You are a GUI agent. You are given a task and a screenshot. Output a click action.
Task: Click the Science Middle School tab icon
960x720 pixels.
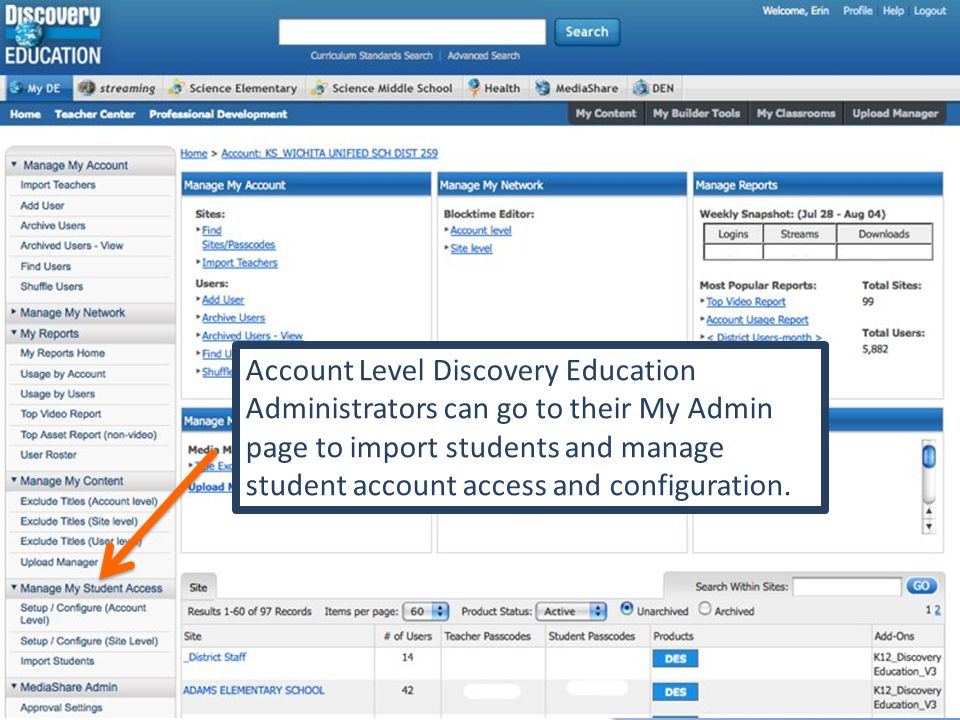(318, 88)
